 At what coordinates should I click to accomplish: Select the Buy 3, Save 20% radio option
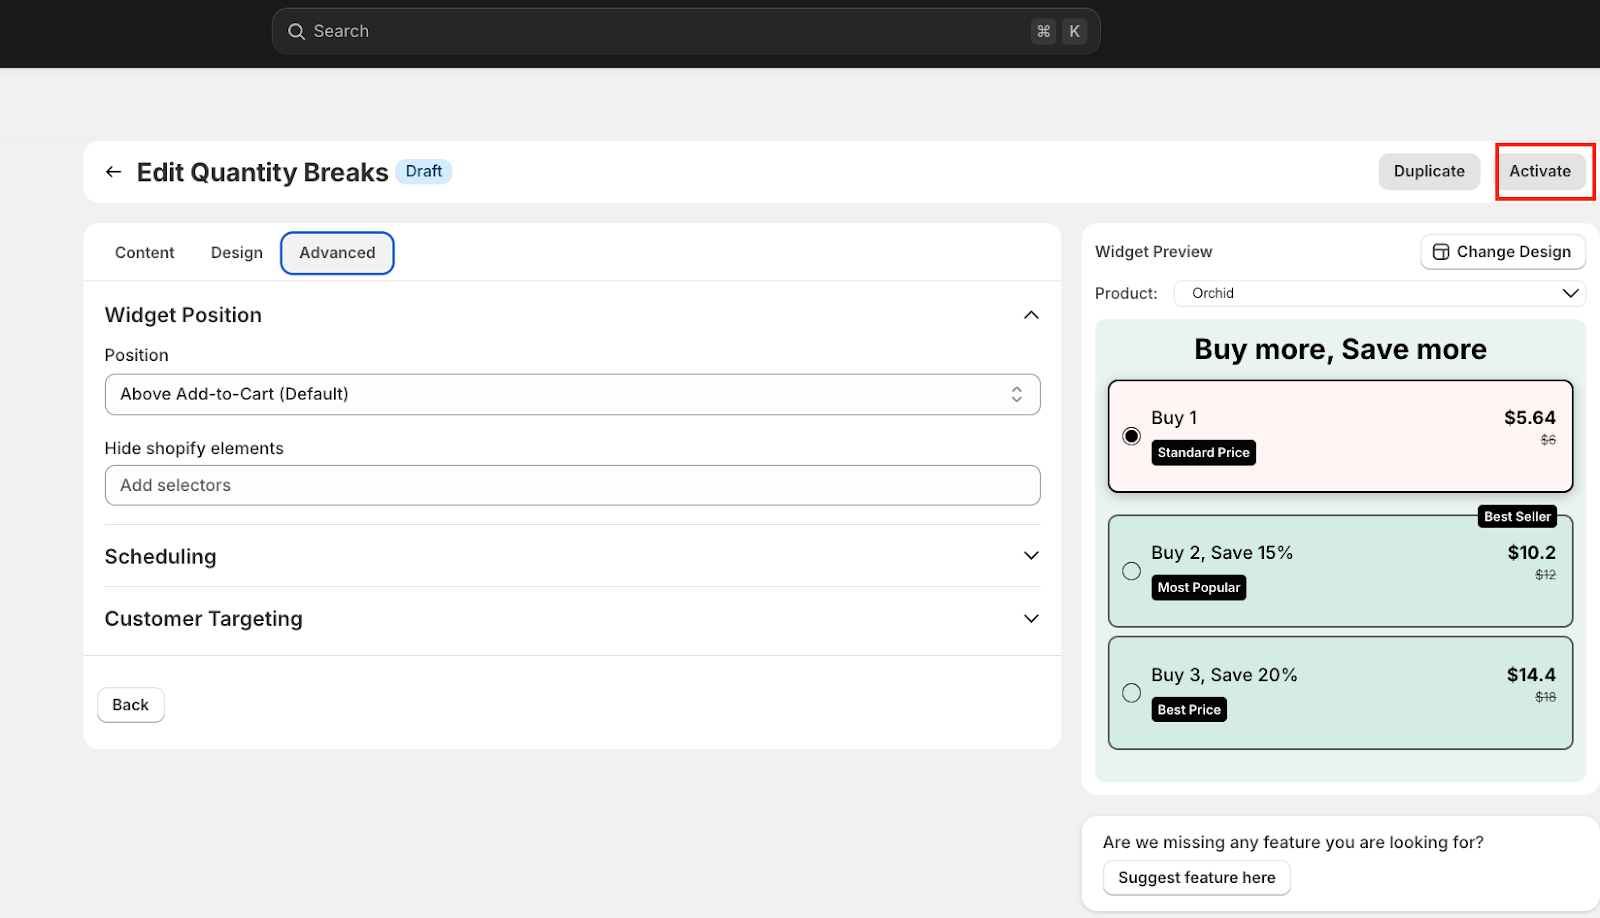pos(1131,693)
